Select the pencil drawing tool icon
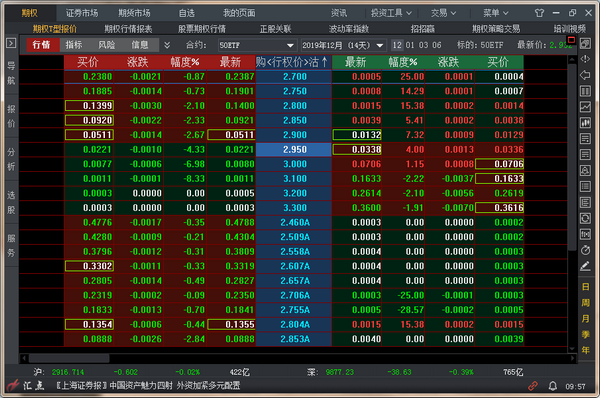Image resolution: width=600 pixels, height=398 pixels. coord(585,266)
